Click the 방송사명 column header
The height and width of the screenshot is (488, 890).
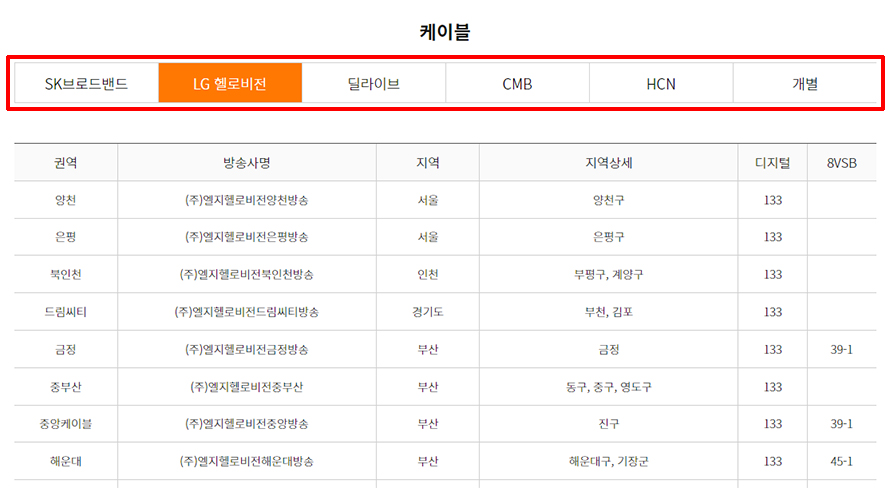(x=246, y=163)
